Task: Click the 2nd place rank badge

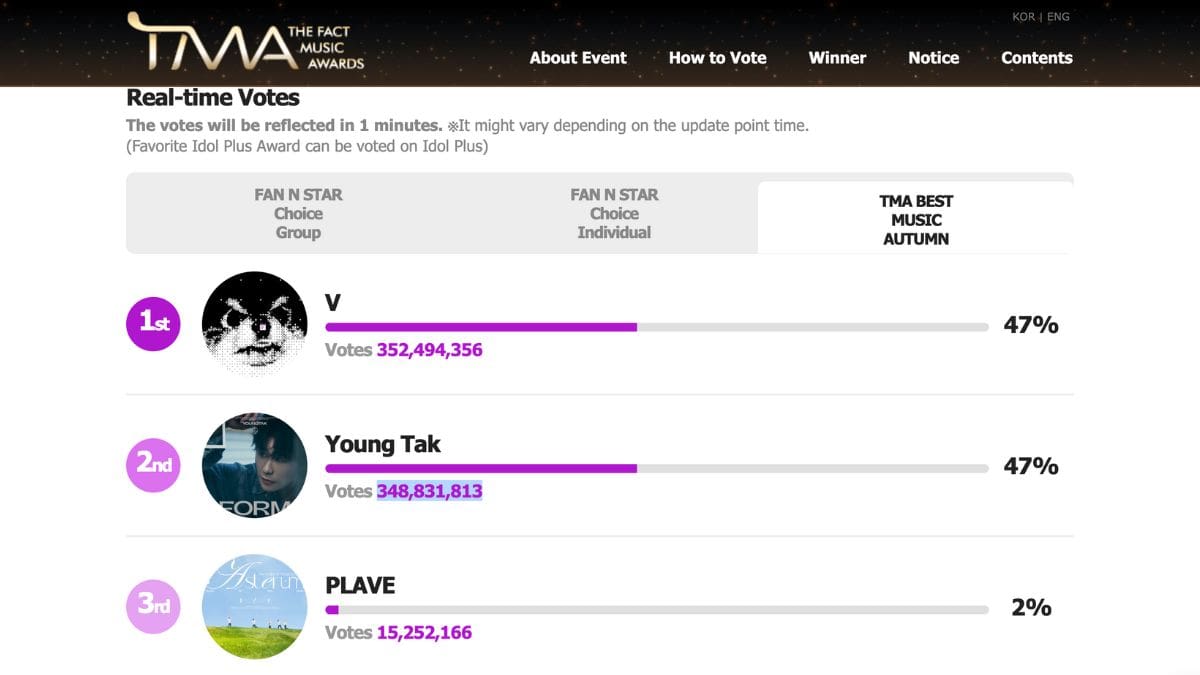Action: pyautogui.click(x=153, y=466)
